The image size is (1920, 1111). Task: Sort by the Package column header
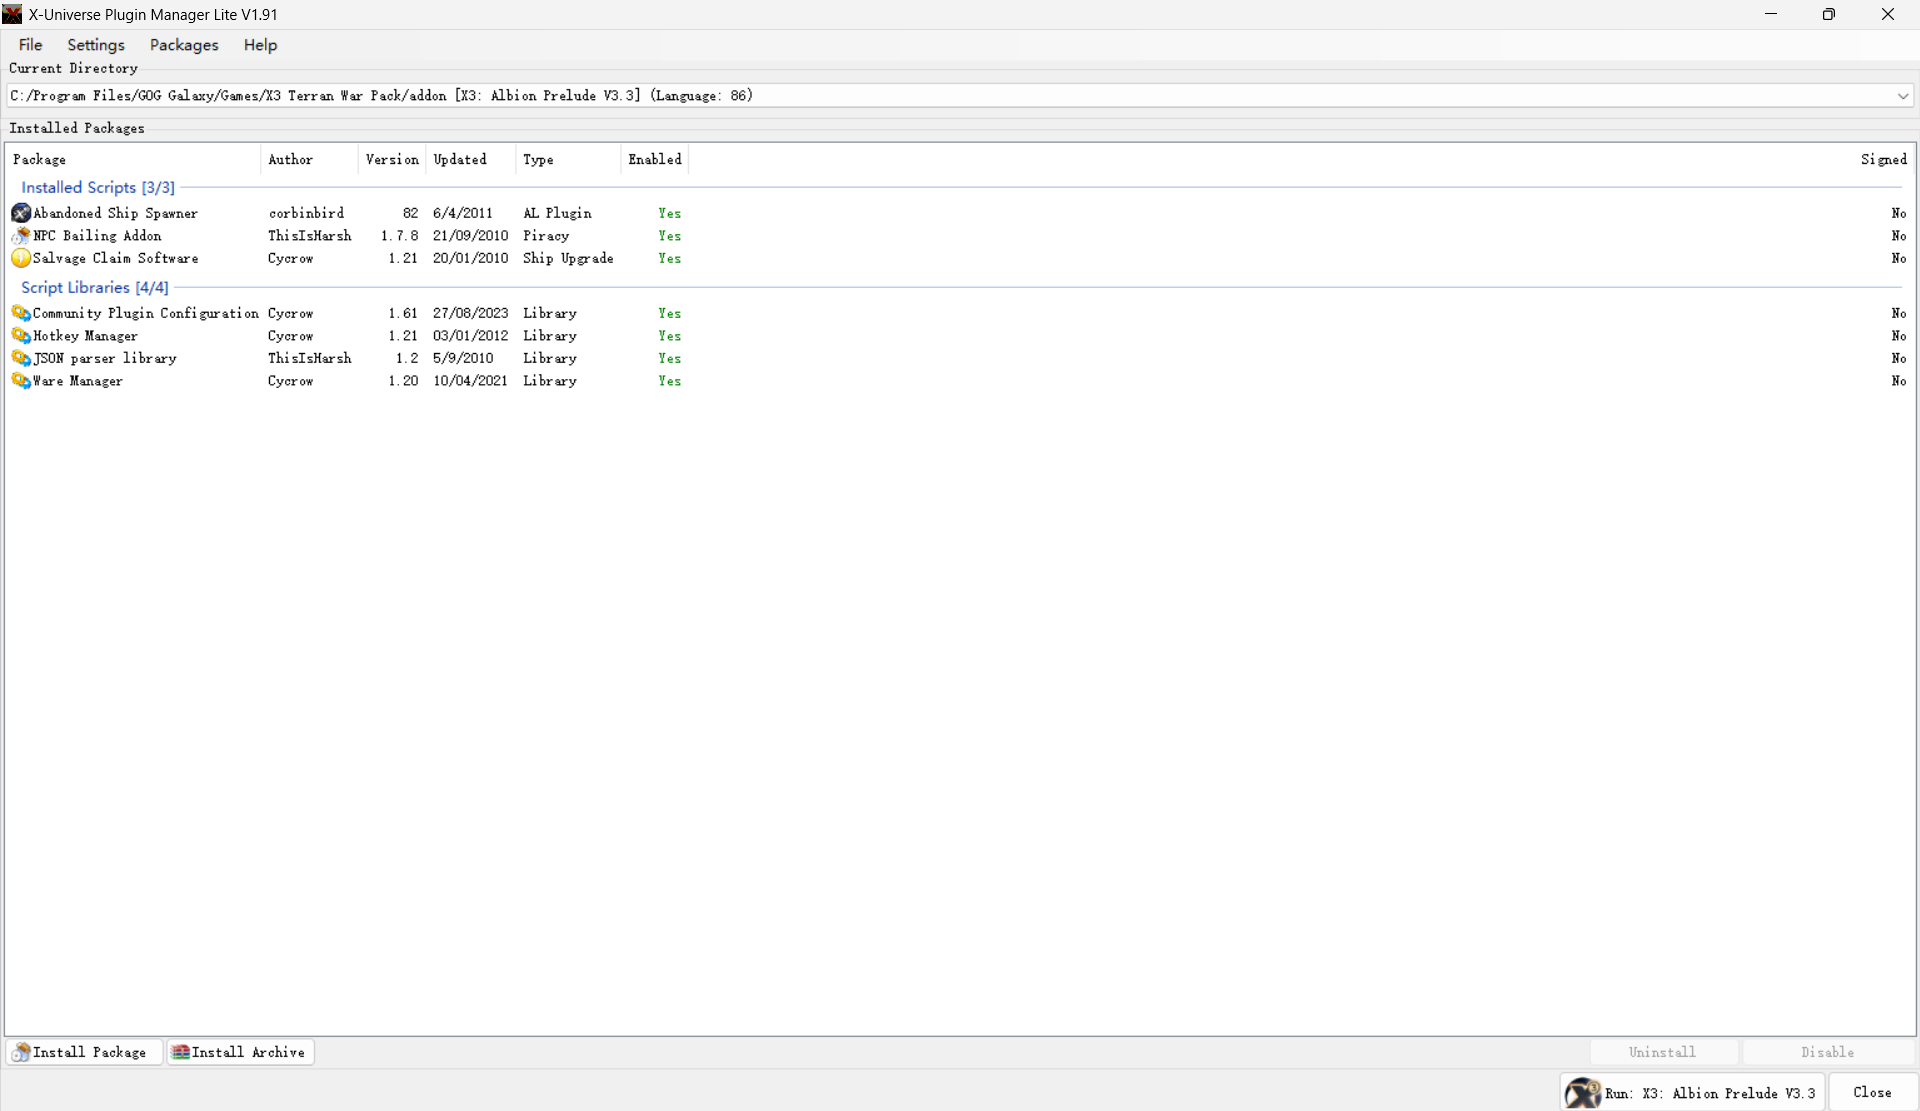click(133, 160)
